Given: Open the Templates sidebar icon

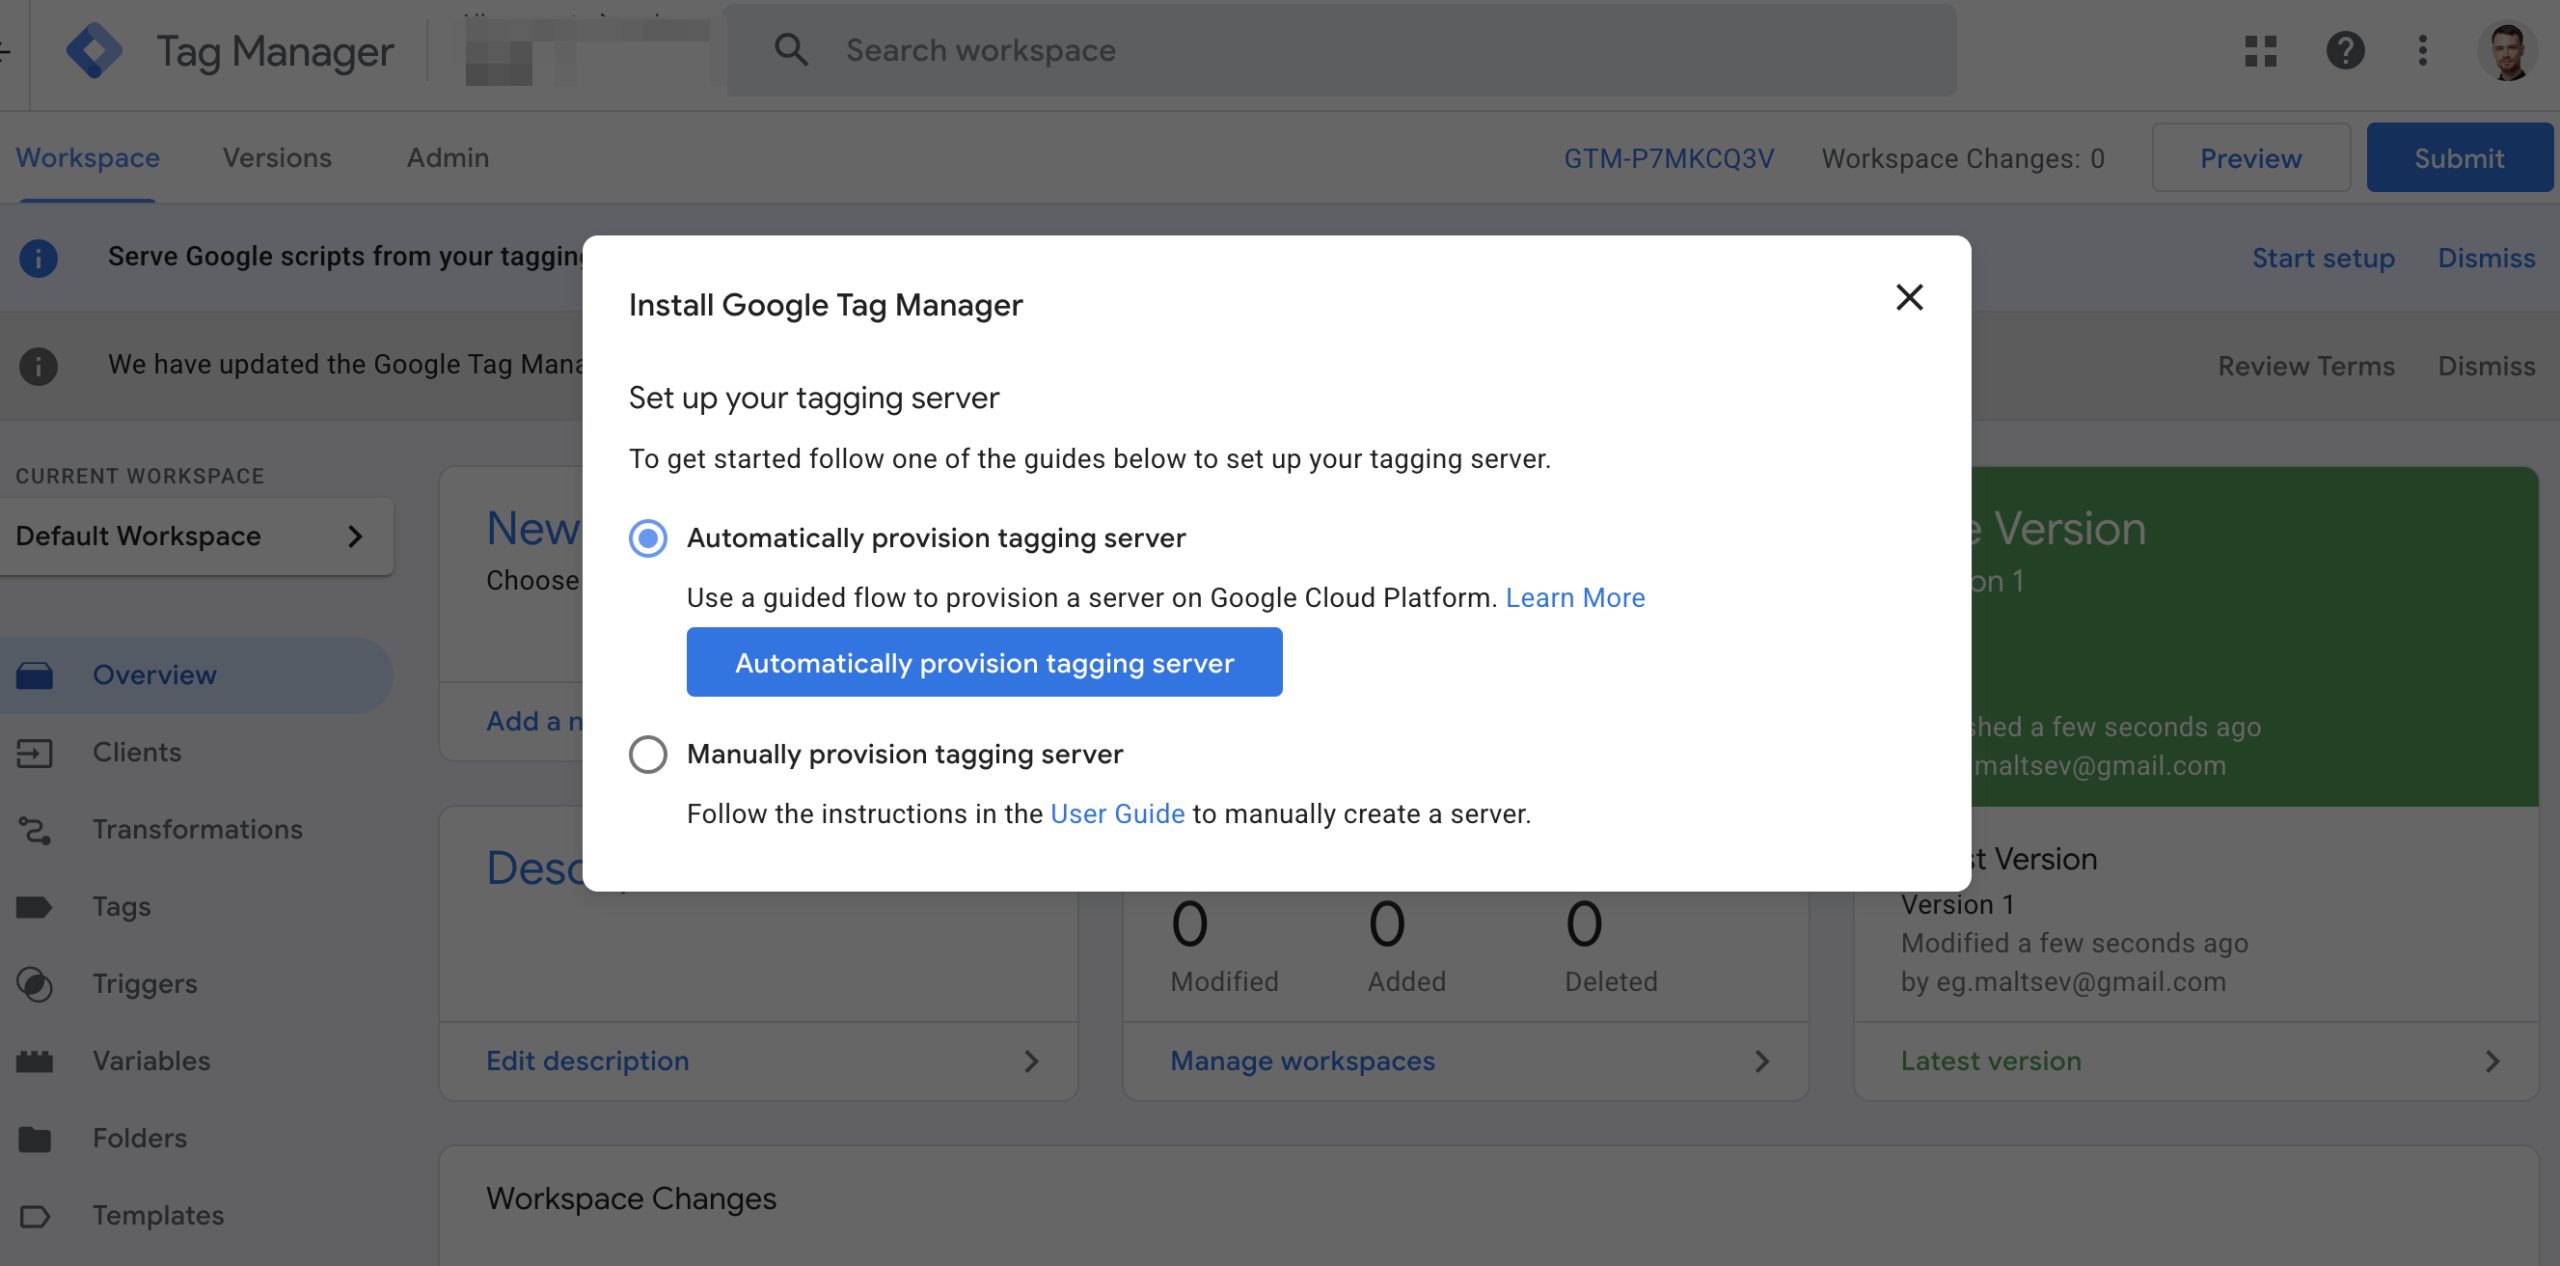Looking at the screenshot, I should tap(35, 1216).
